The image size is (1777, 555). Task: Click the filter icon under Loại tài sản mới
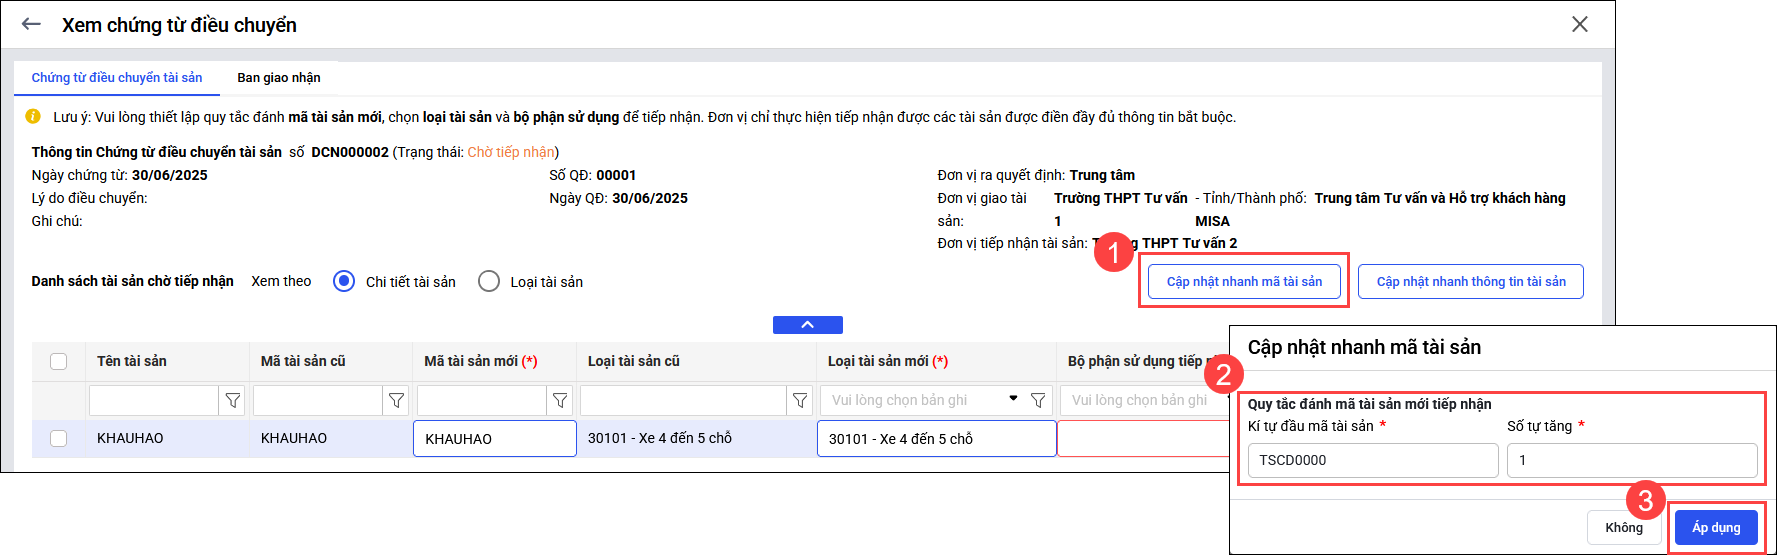coord(1038,400)
